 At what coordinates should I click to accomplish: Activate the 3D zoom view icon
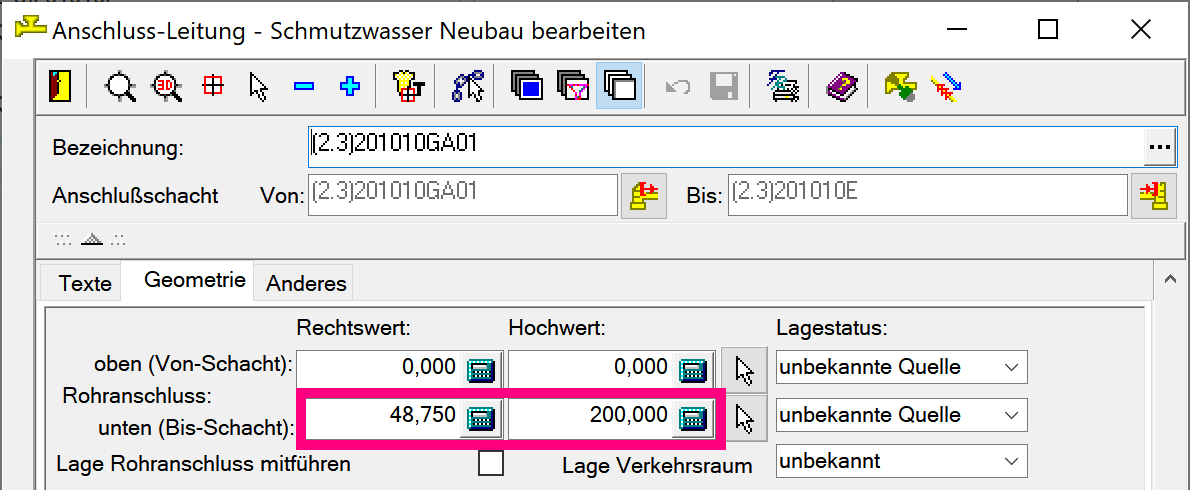pos(167,87)
